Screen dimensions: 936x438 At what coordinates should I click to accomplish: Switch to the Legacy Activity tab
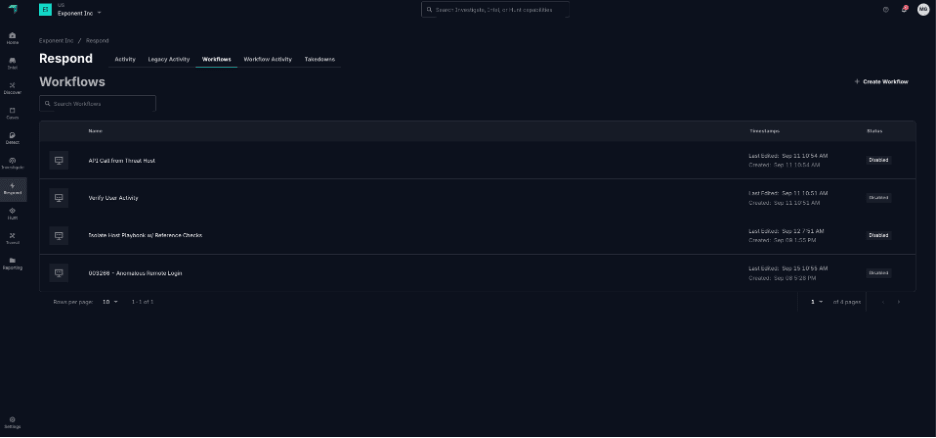169,60
